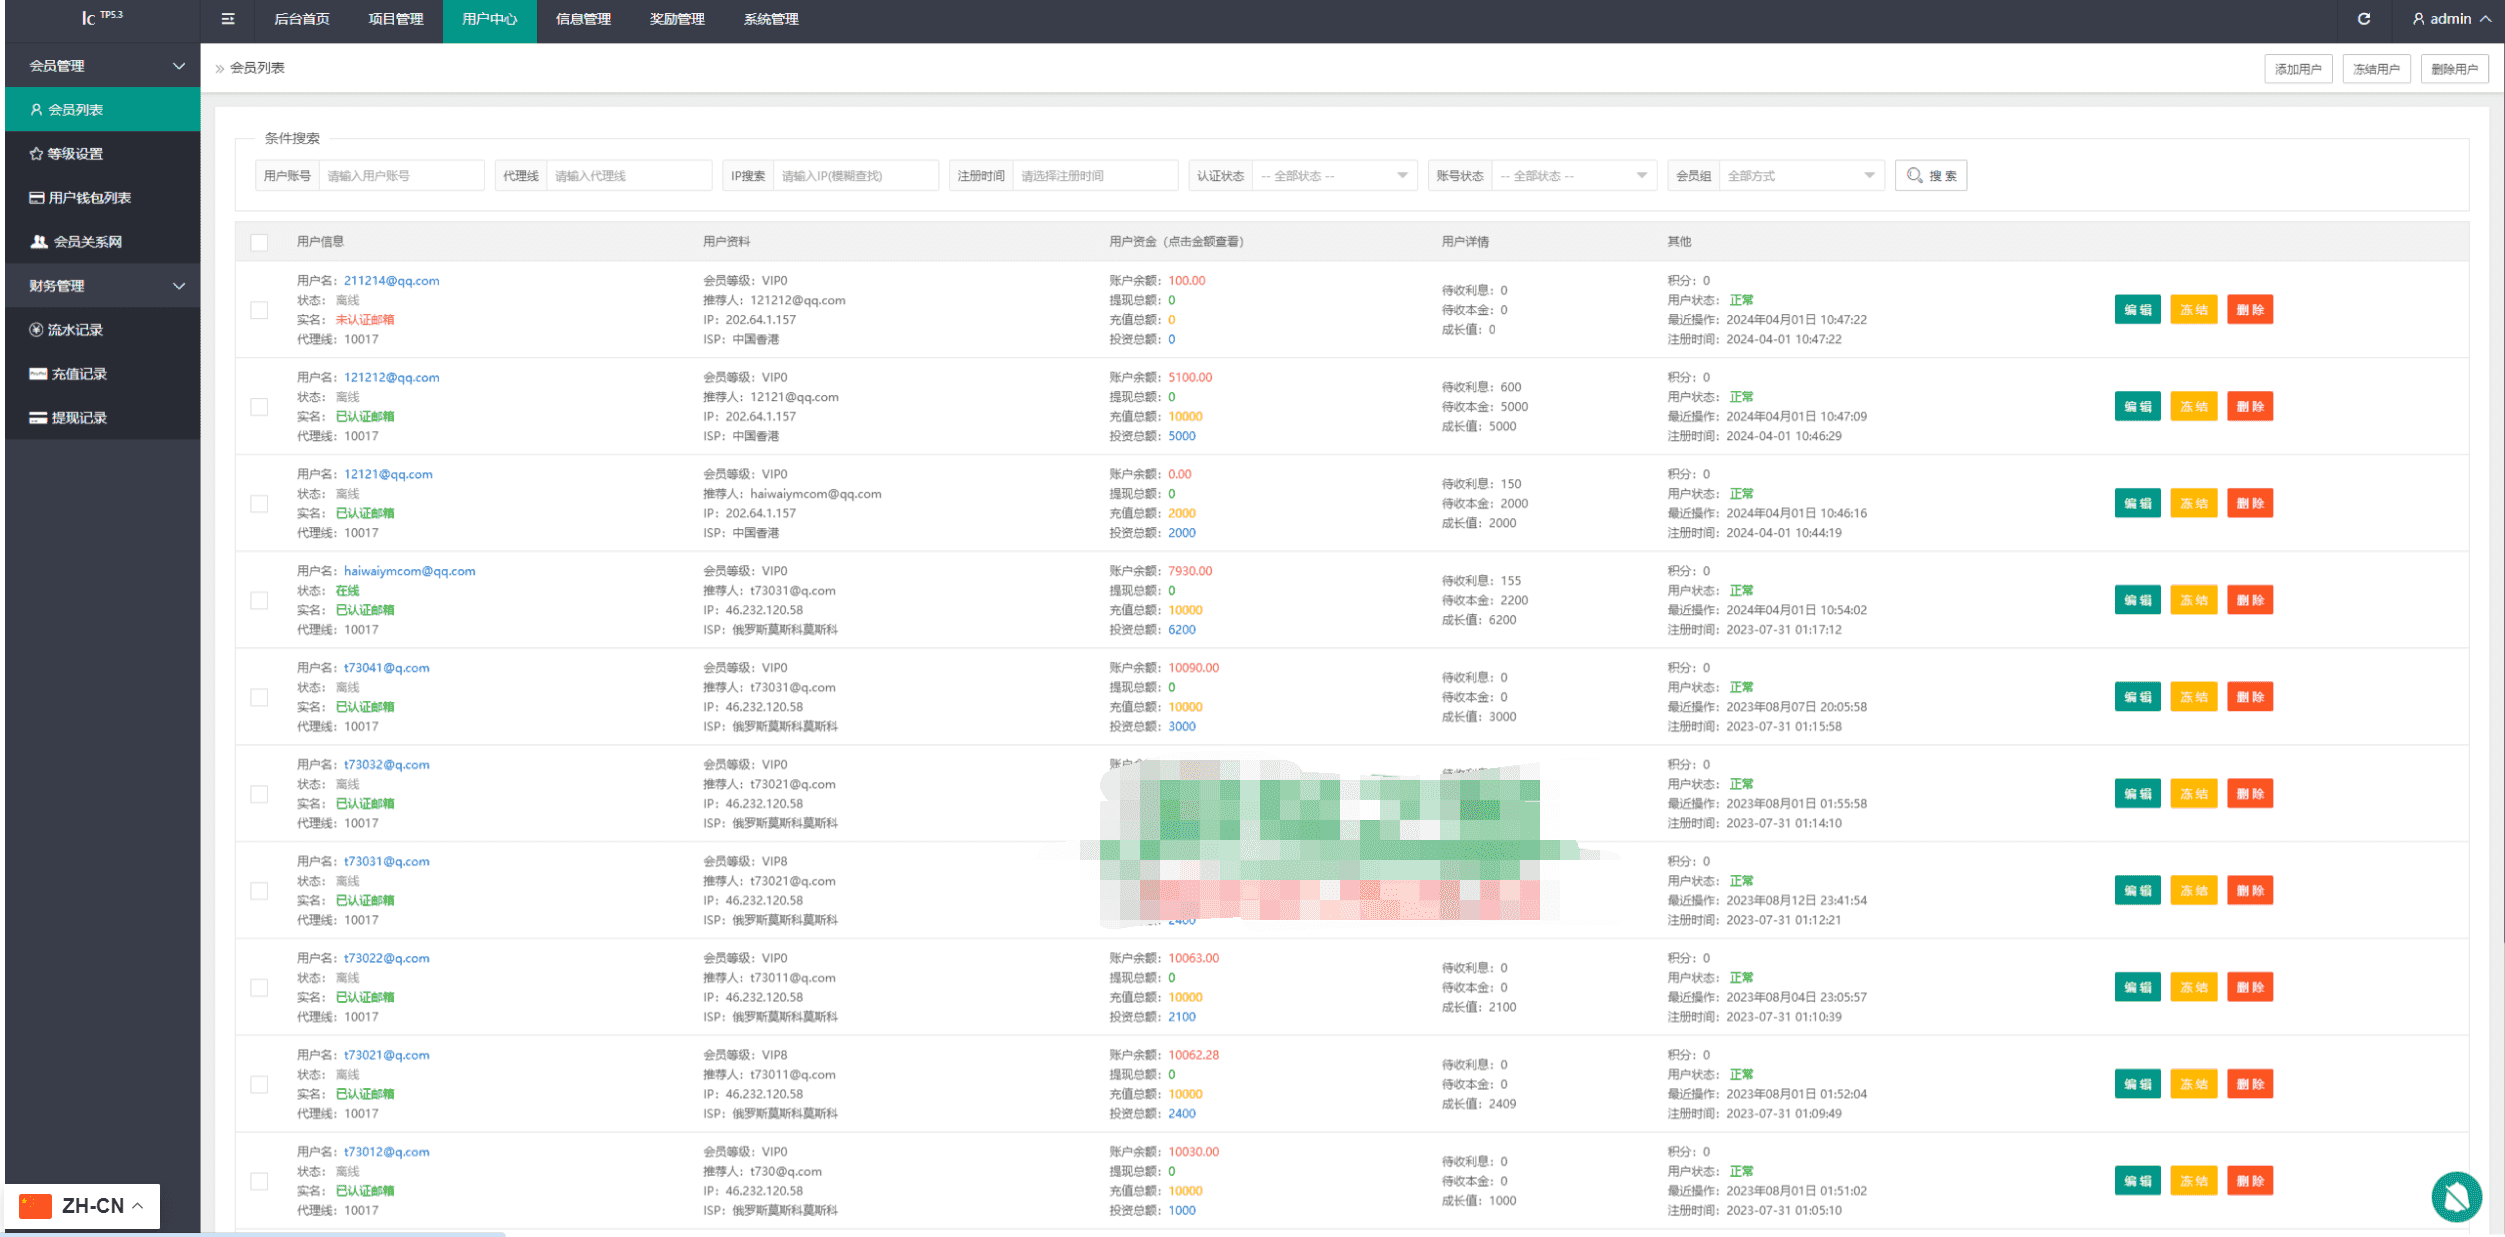Click 编辑 for user 121212@qq.com
Viewport: 2505px width, 1237px height.
pos(2138,406)
